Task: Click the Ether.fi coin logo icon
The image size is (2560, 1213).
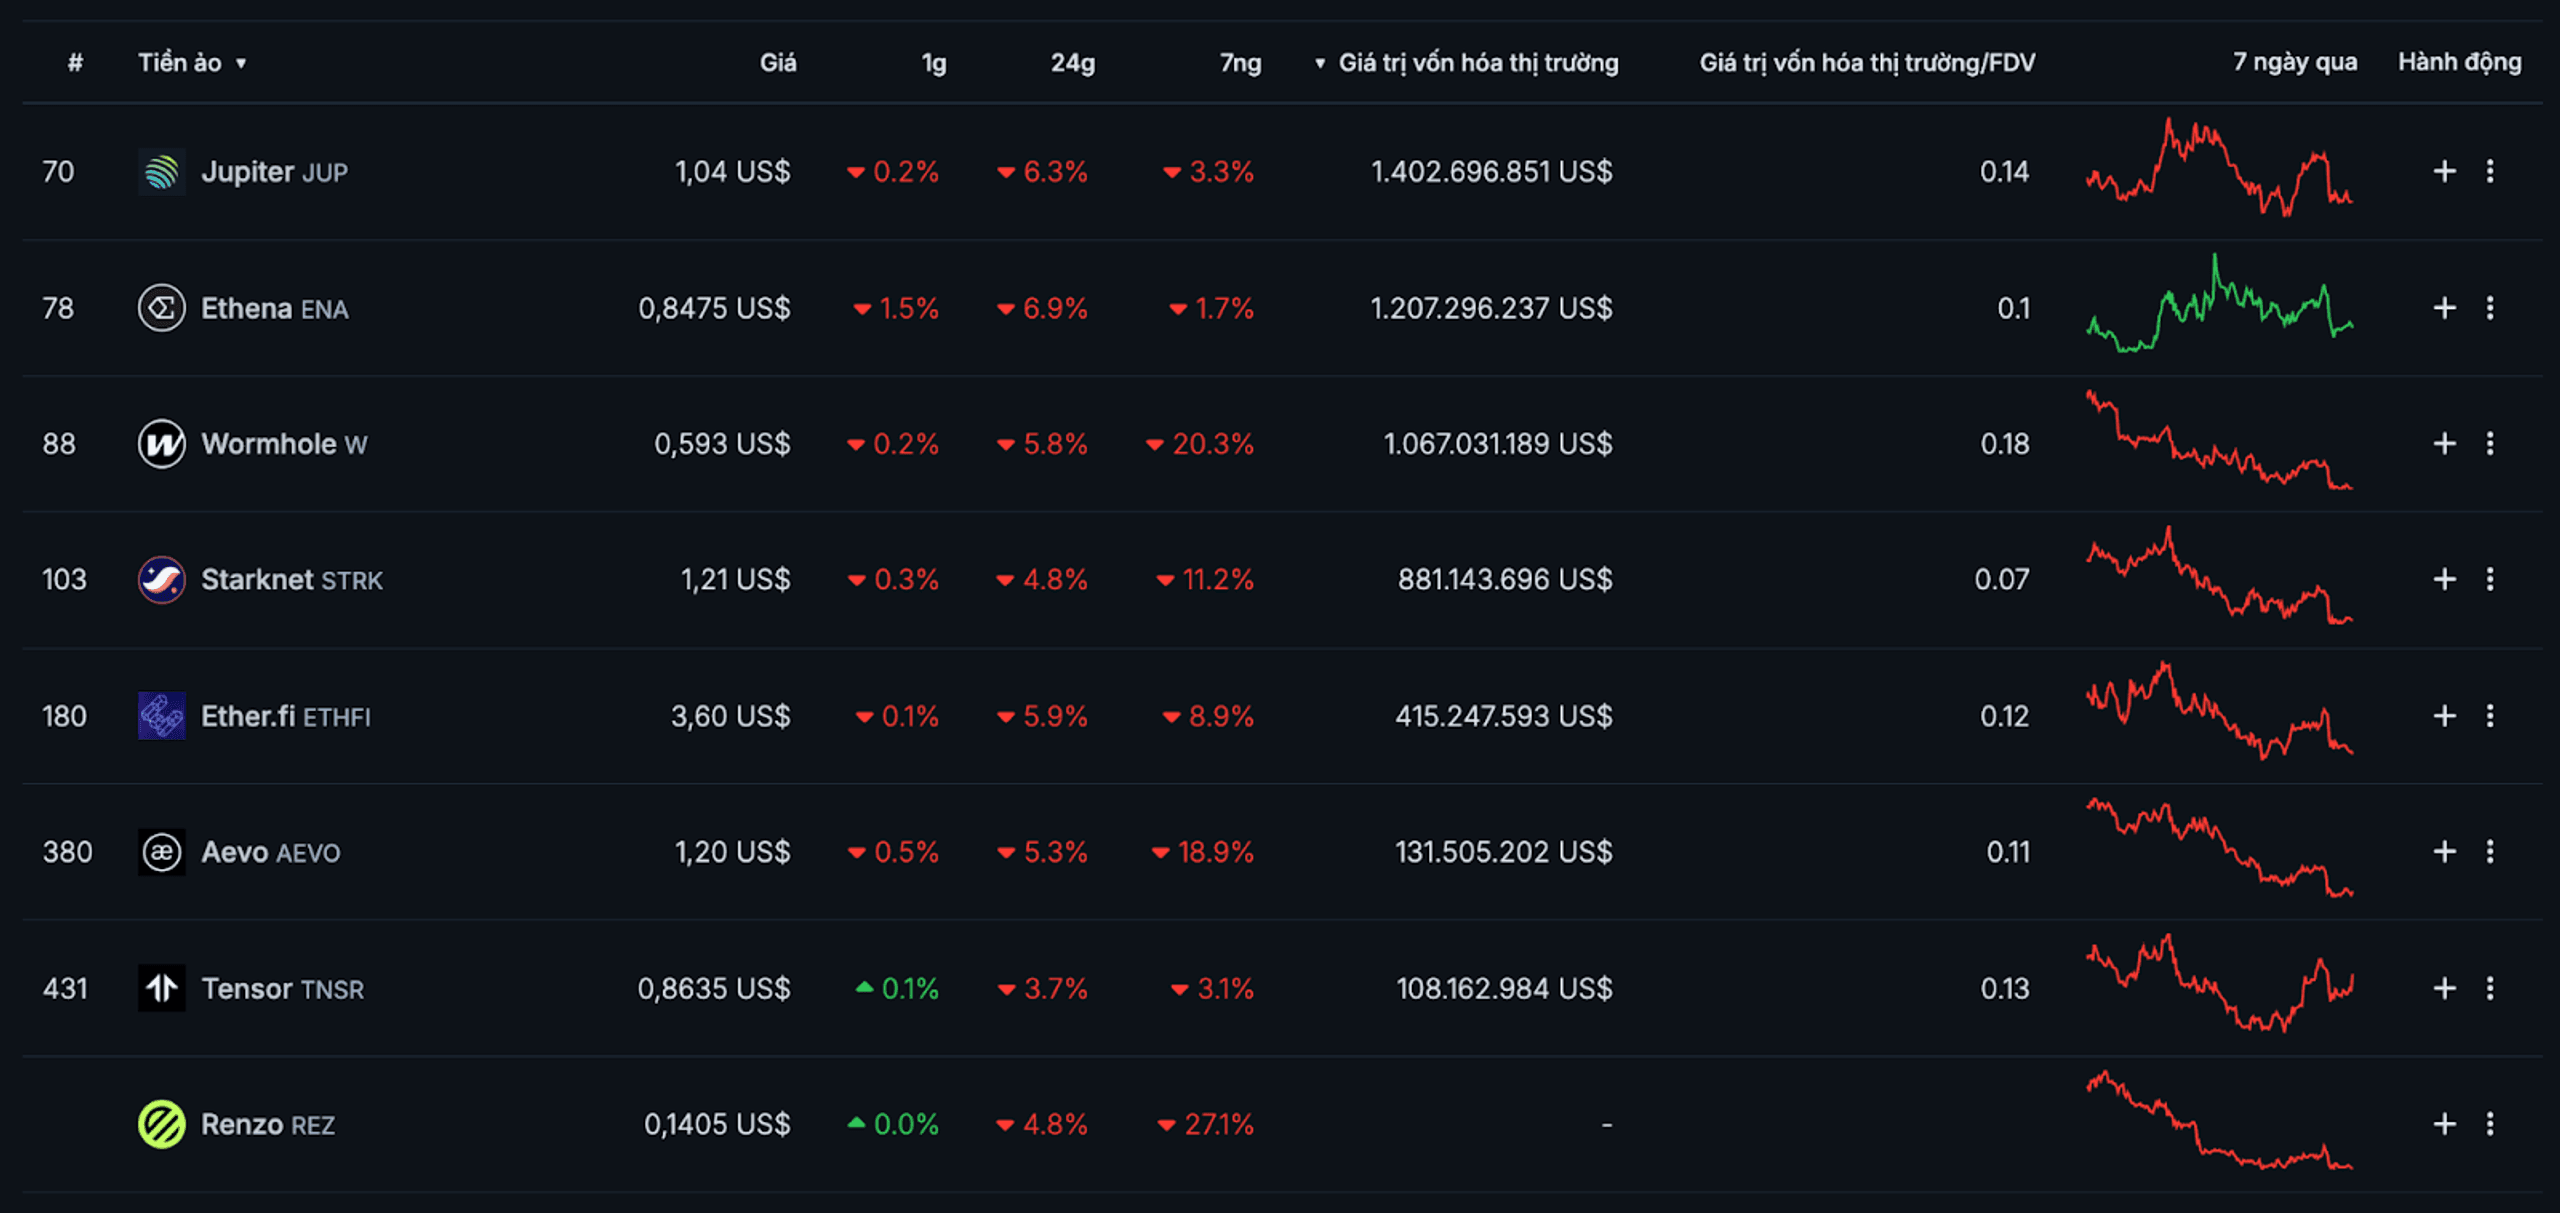Action: pos(161,716)
